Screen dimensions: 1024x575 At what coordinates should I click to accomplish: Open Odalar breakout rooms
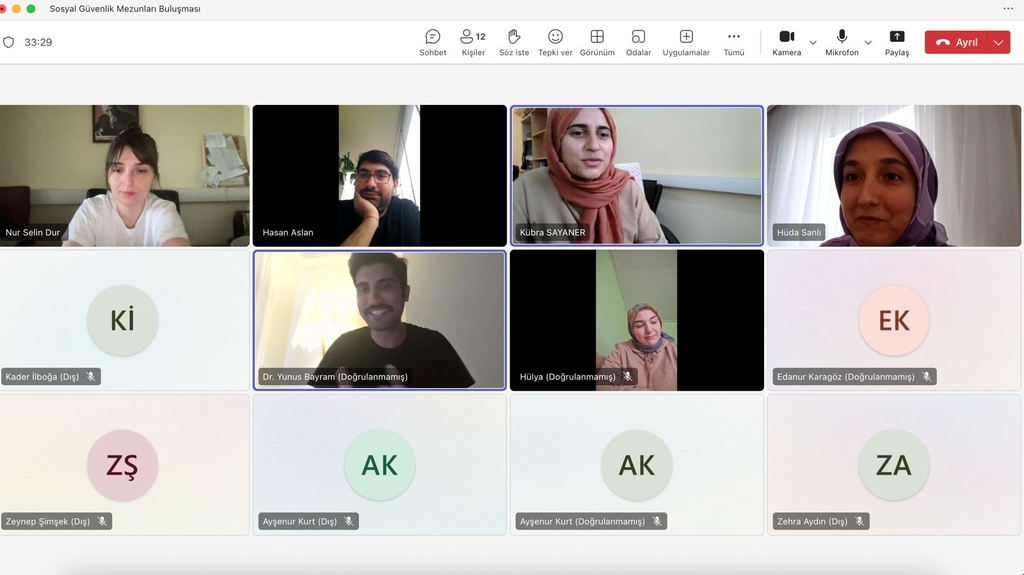[638, 42]
